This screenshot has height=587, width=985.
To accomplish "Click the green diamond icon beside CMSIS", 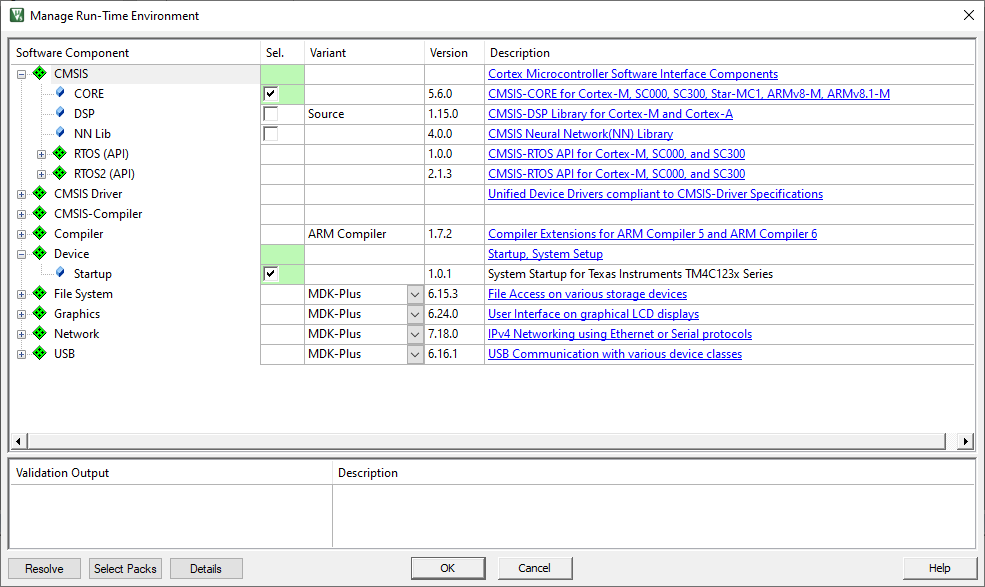I will [40, 74].
